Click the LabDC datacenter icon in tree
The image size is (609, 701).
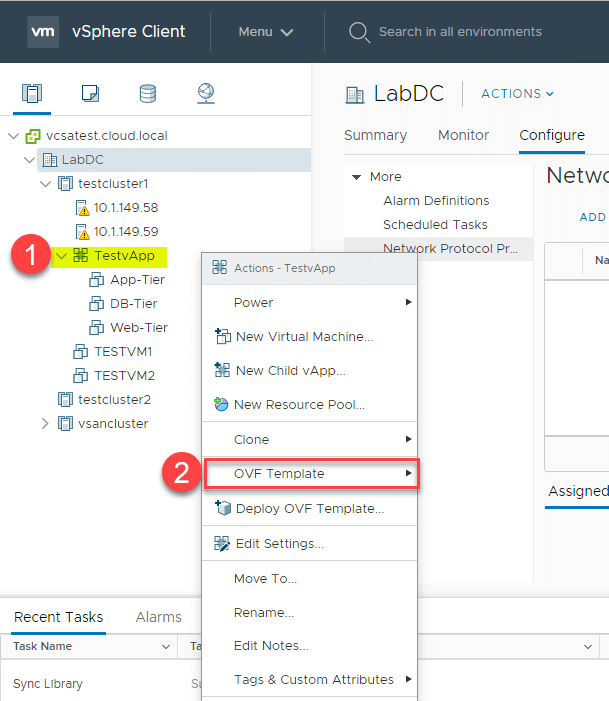50,160
